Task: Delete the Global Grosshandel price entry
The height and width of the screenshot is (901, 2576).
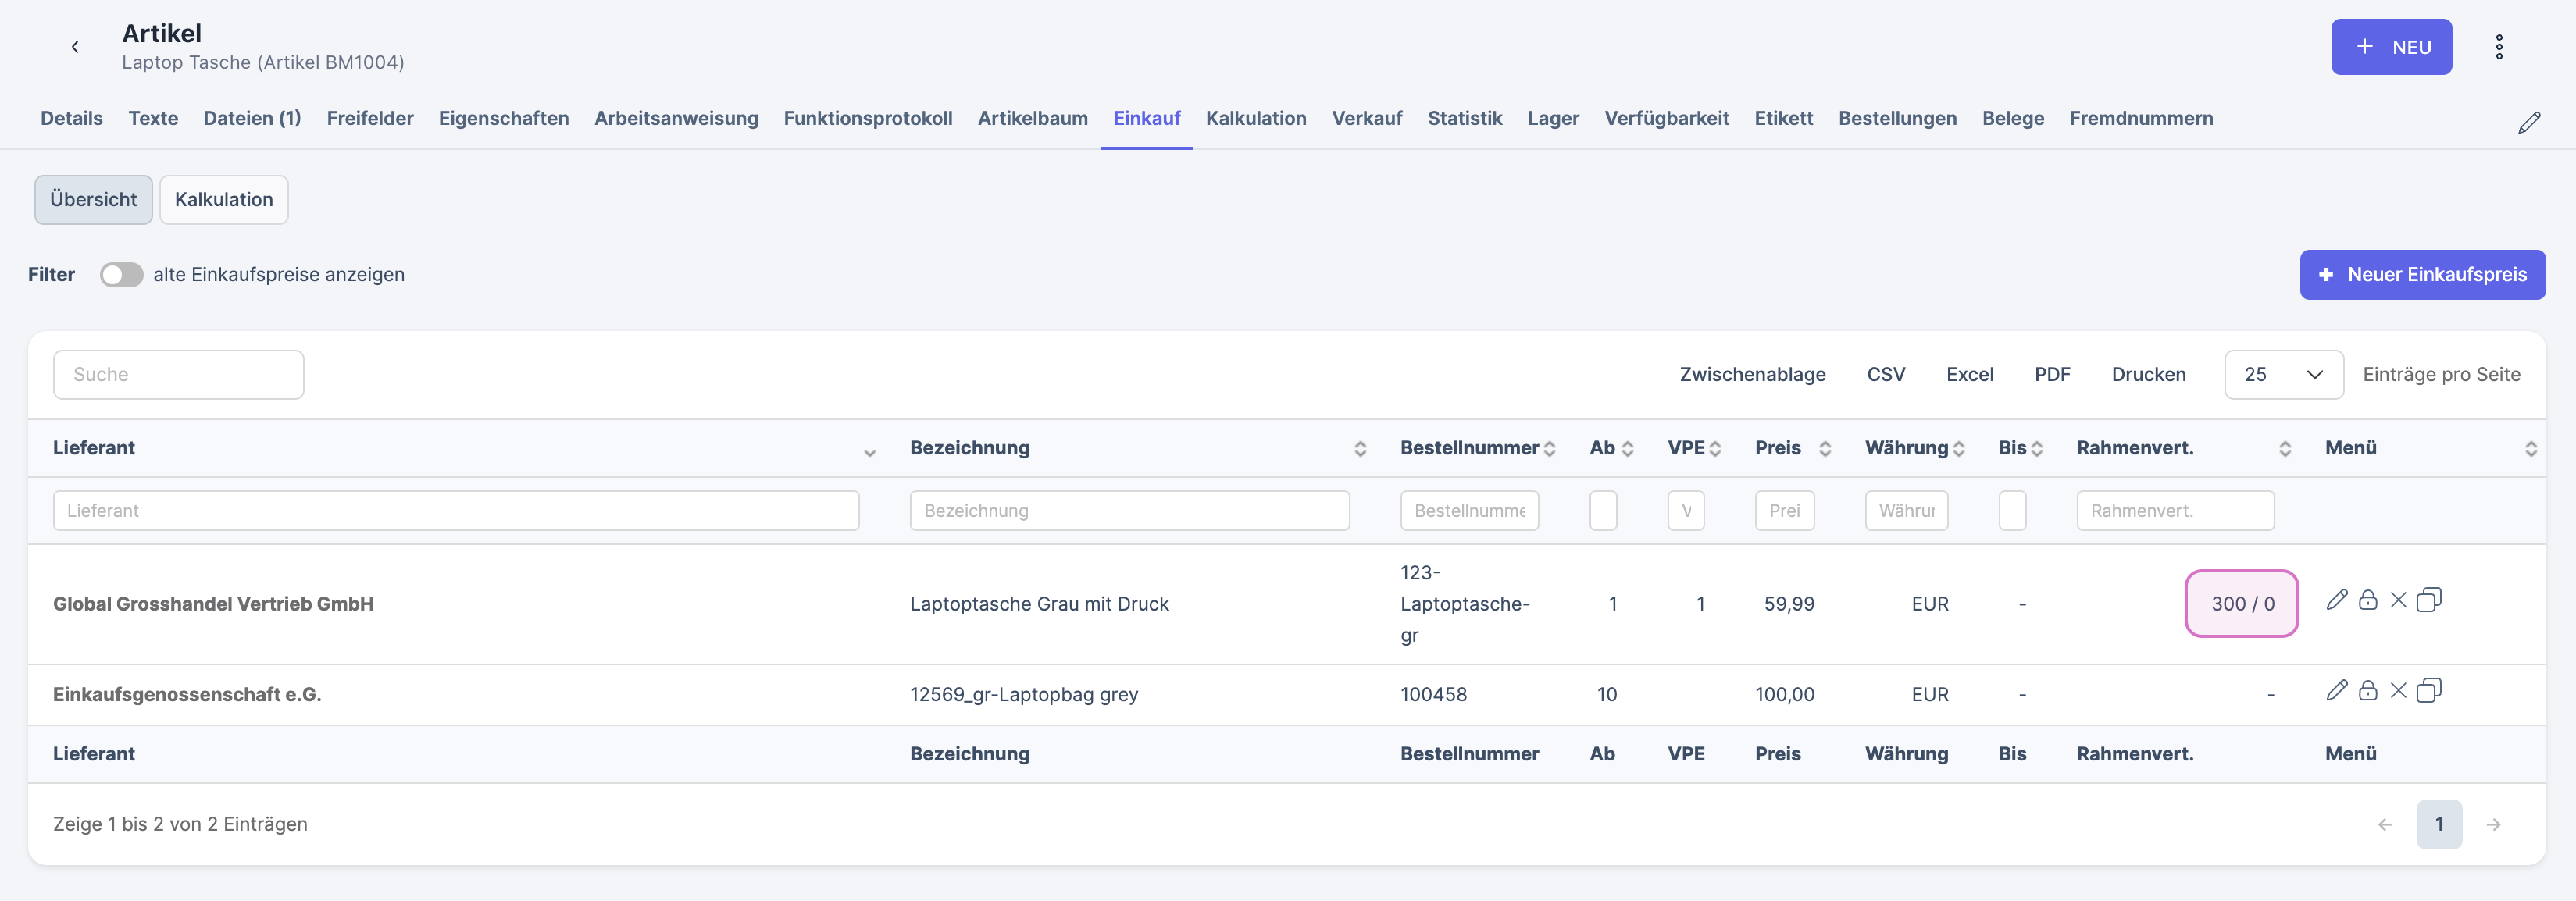Action: tap(2398, 600)
